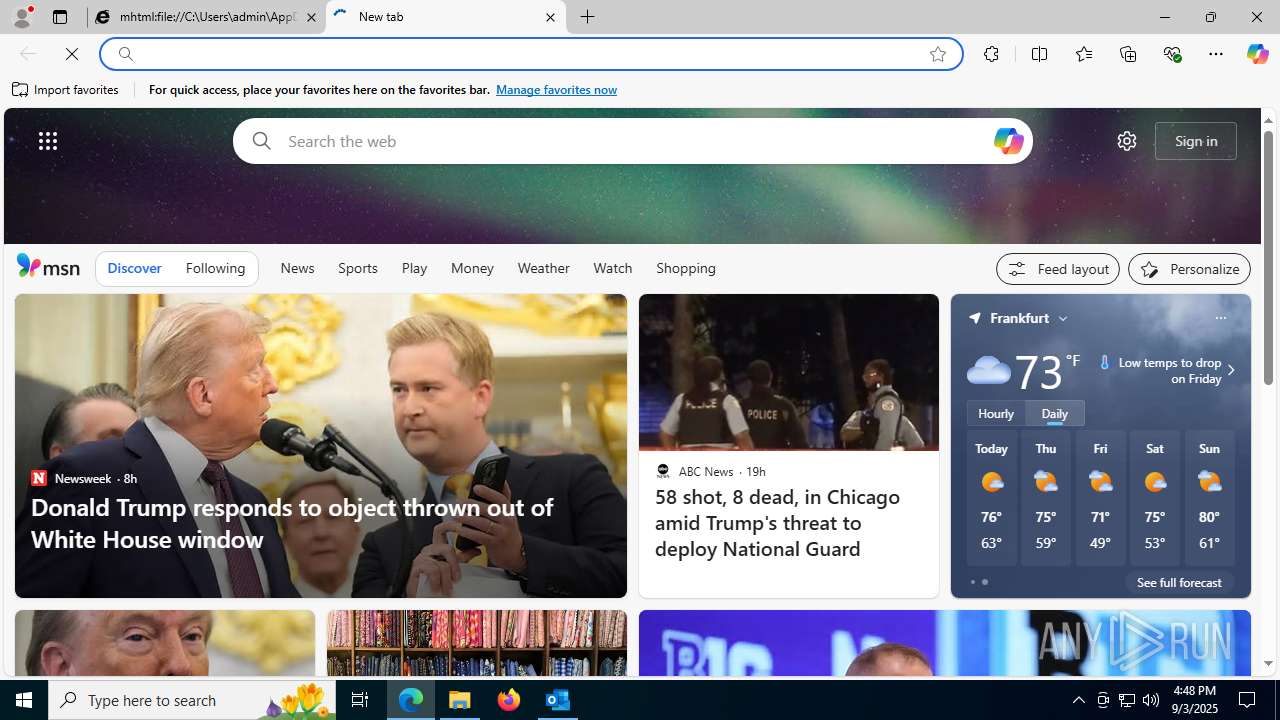Launch Firefox from taskbar
The height and width of the screenshot is (720, 1280).
[x=509, y=700]
